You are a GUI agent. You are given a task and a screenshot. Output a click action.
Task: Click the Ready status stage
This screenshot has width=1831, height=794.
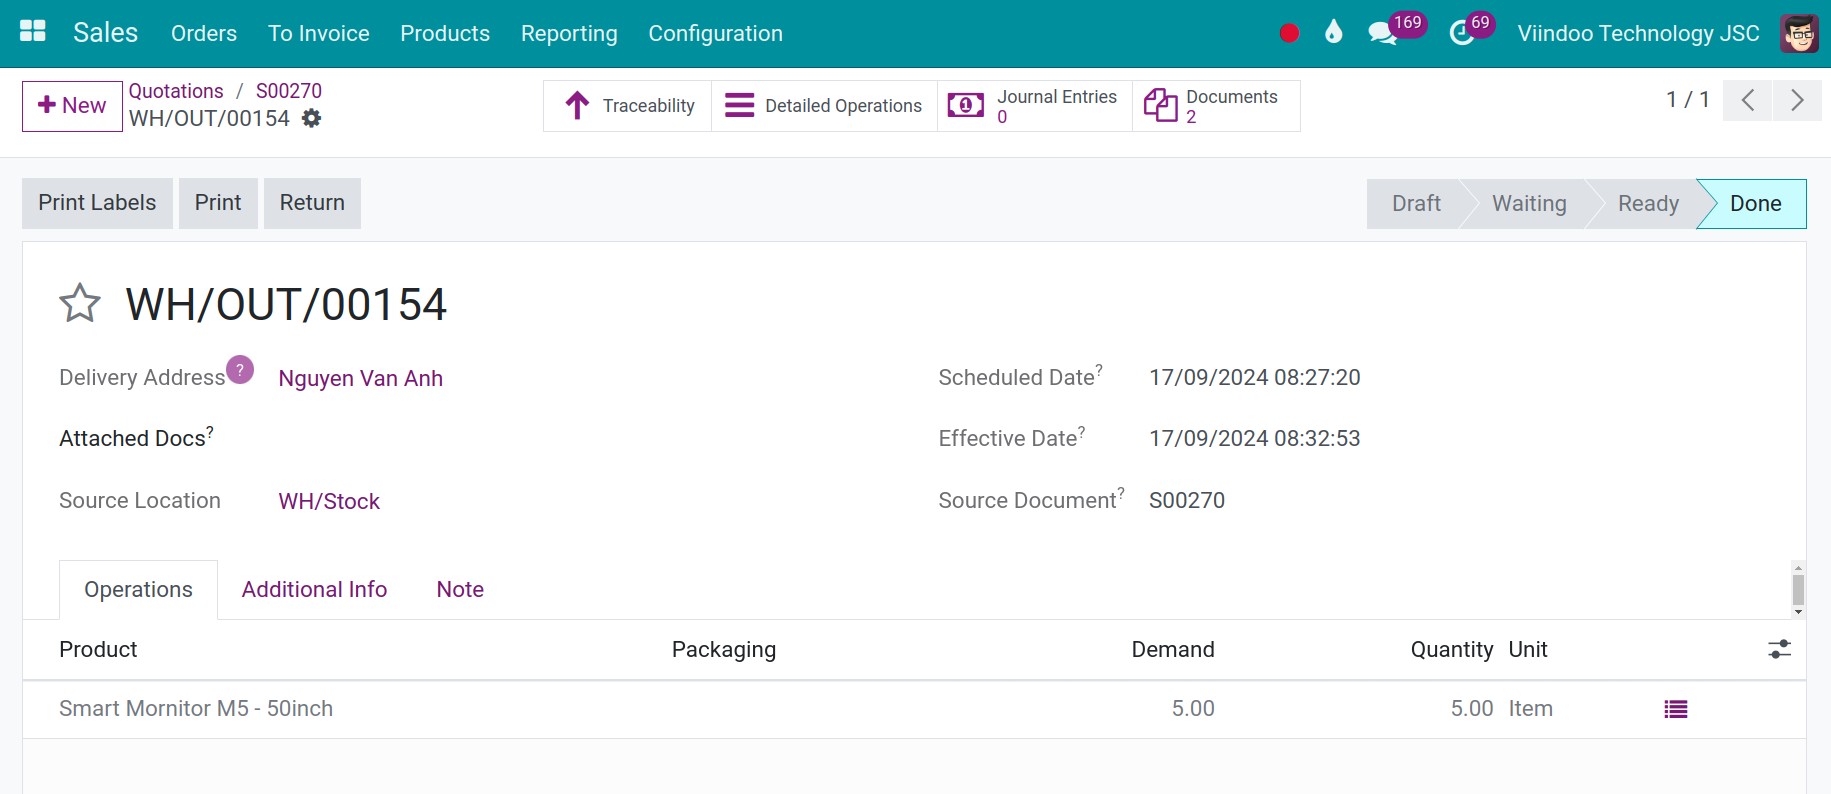click(x=1648, y=204)
